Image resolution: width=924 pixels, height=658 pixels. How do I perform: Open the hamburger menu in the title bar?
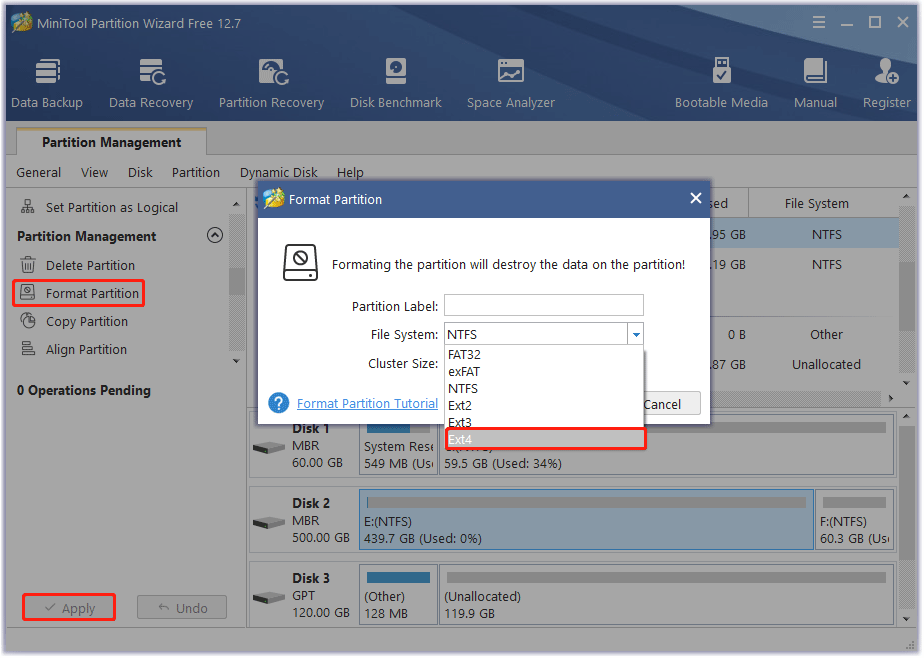819,22
